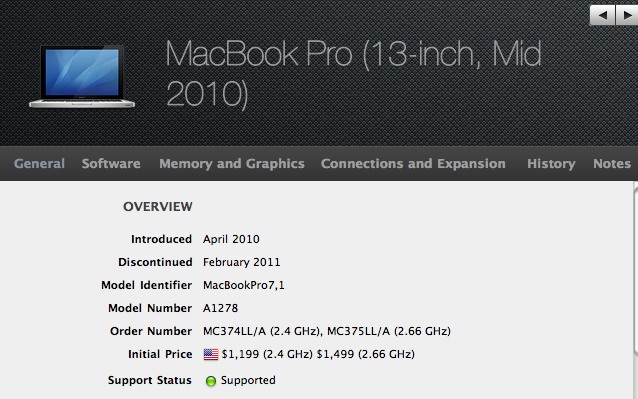Click the MacBook Pro (13-inch, Mid 2010) title
This screenshot has width=638, height=399.
pyautogui.click(x=353, y=74)
